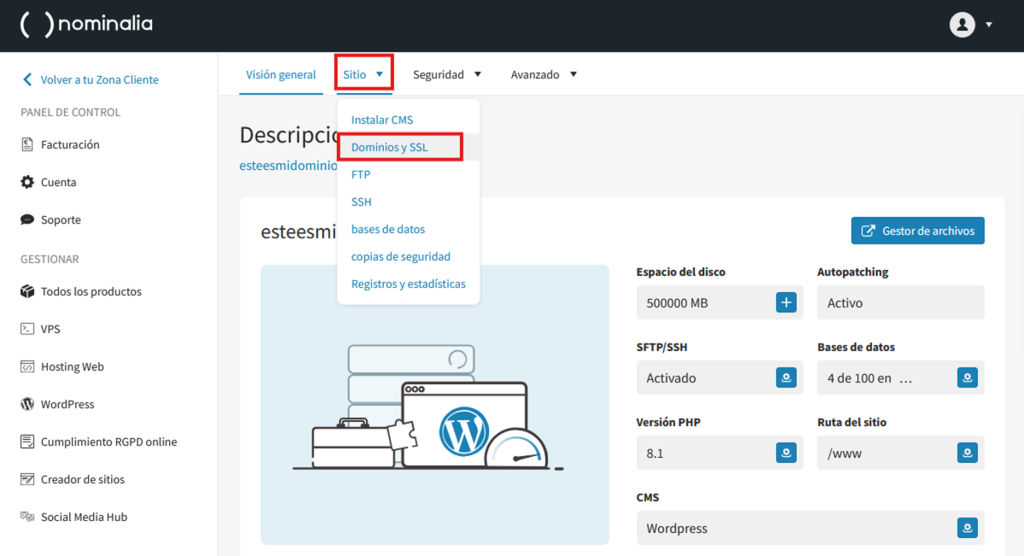Select copias de seguridad menu entry
Screen dimensions: 1024x556
tap(401, 257)
